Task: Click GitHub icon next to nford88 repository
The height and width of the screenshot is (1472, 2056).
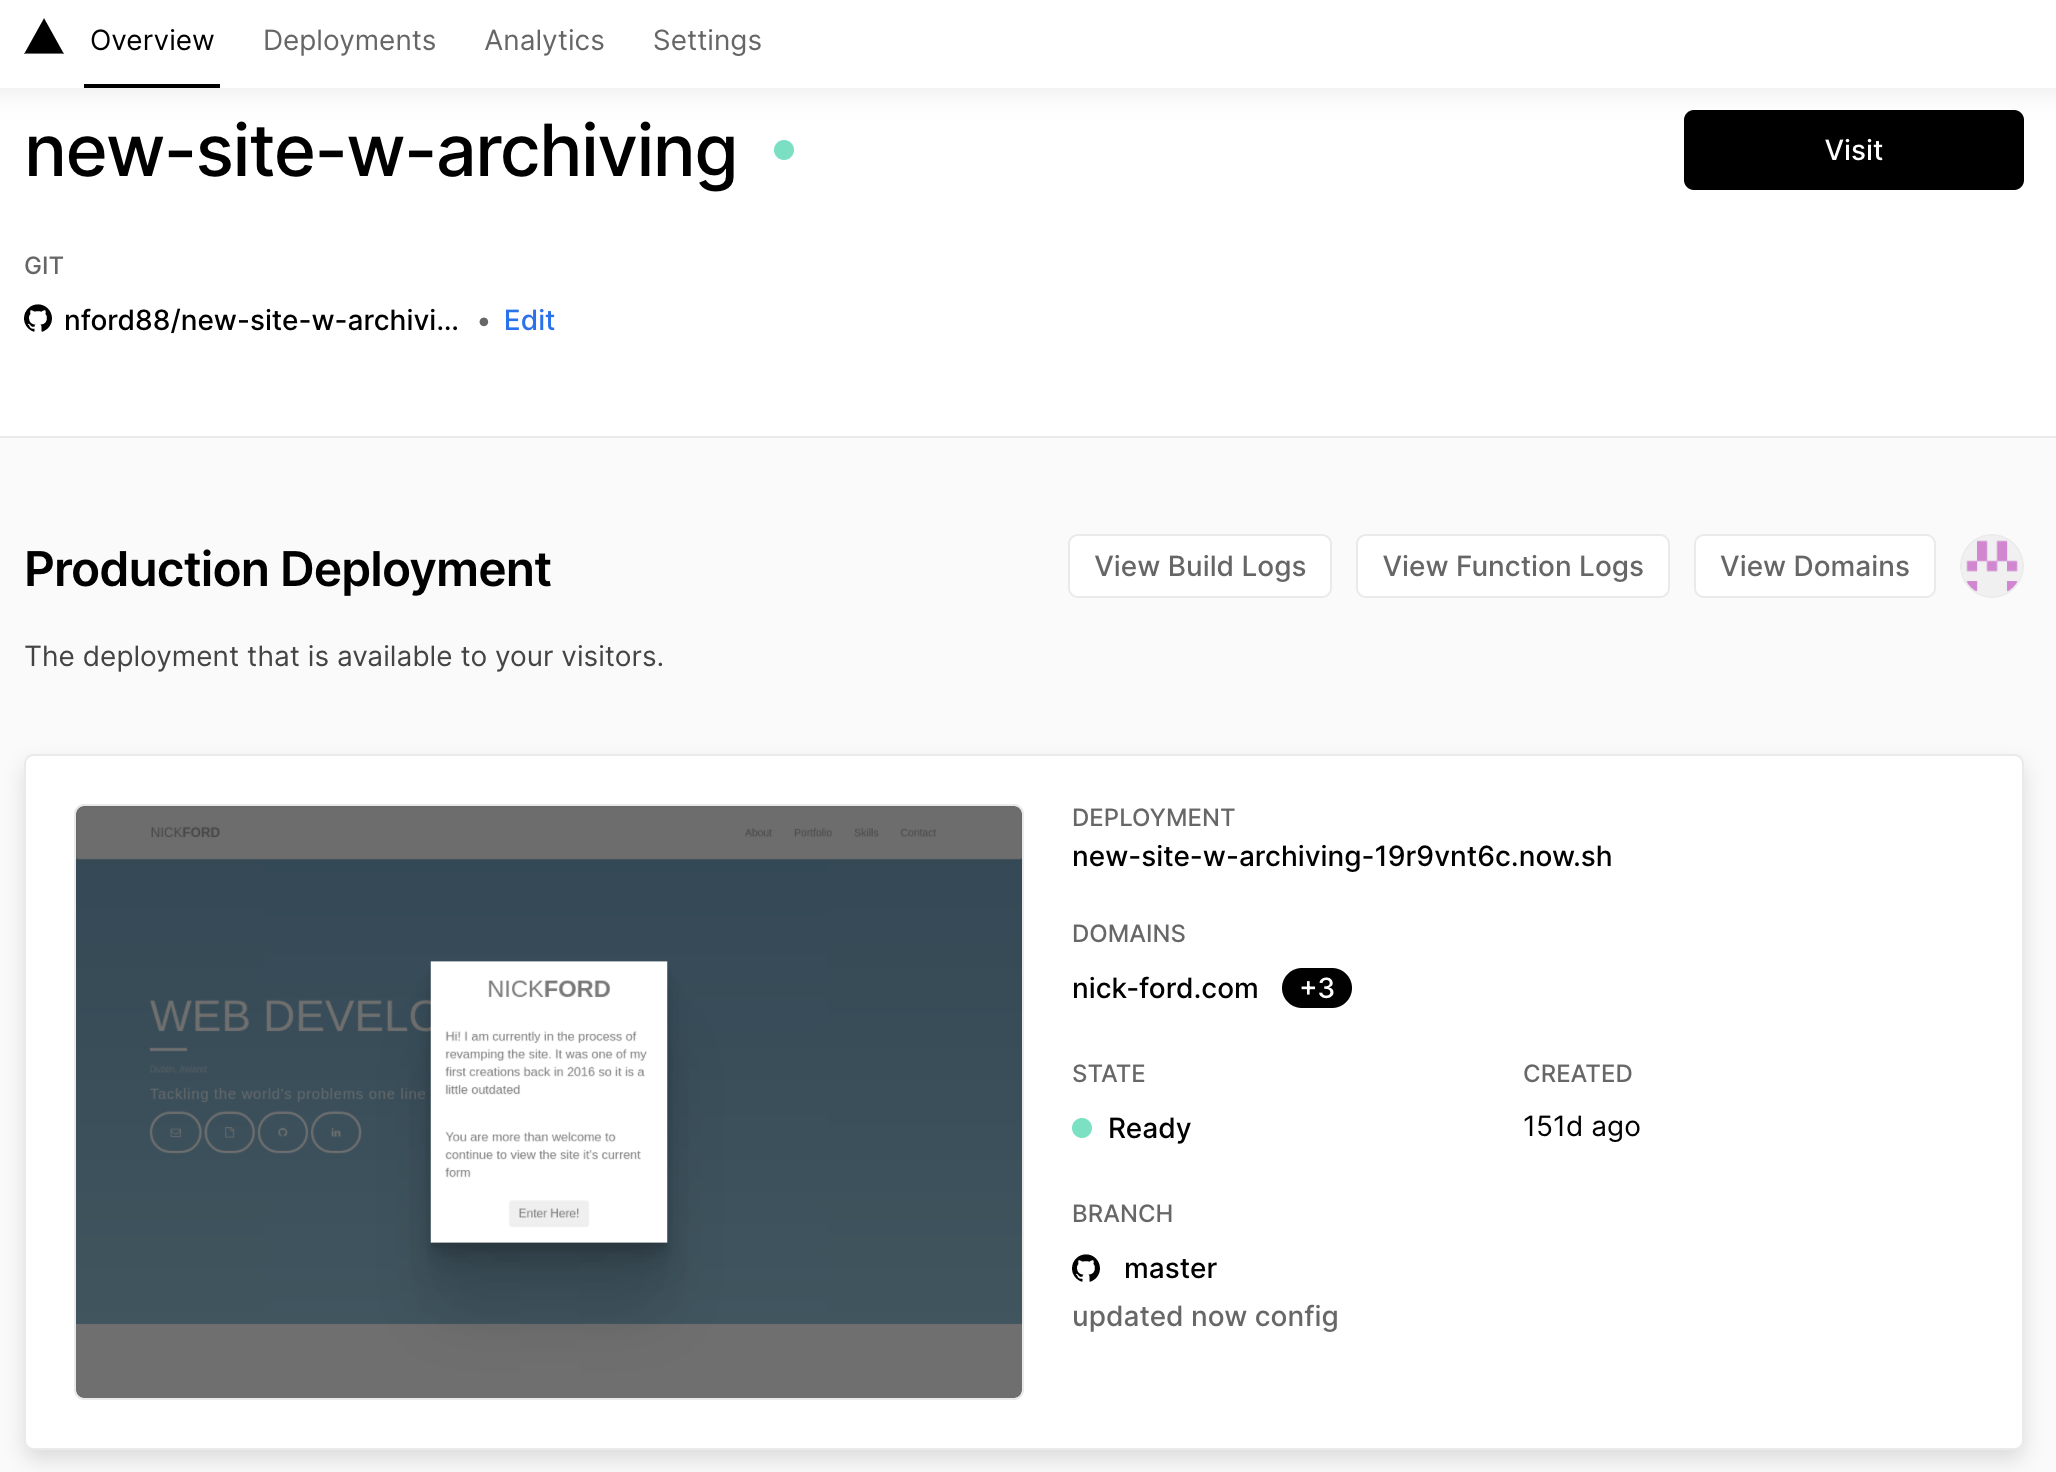Action: (38, 319)
